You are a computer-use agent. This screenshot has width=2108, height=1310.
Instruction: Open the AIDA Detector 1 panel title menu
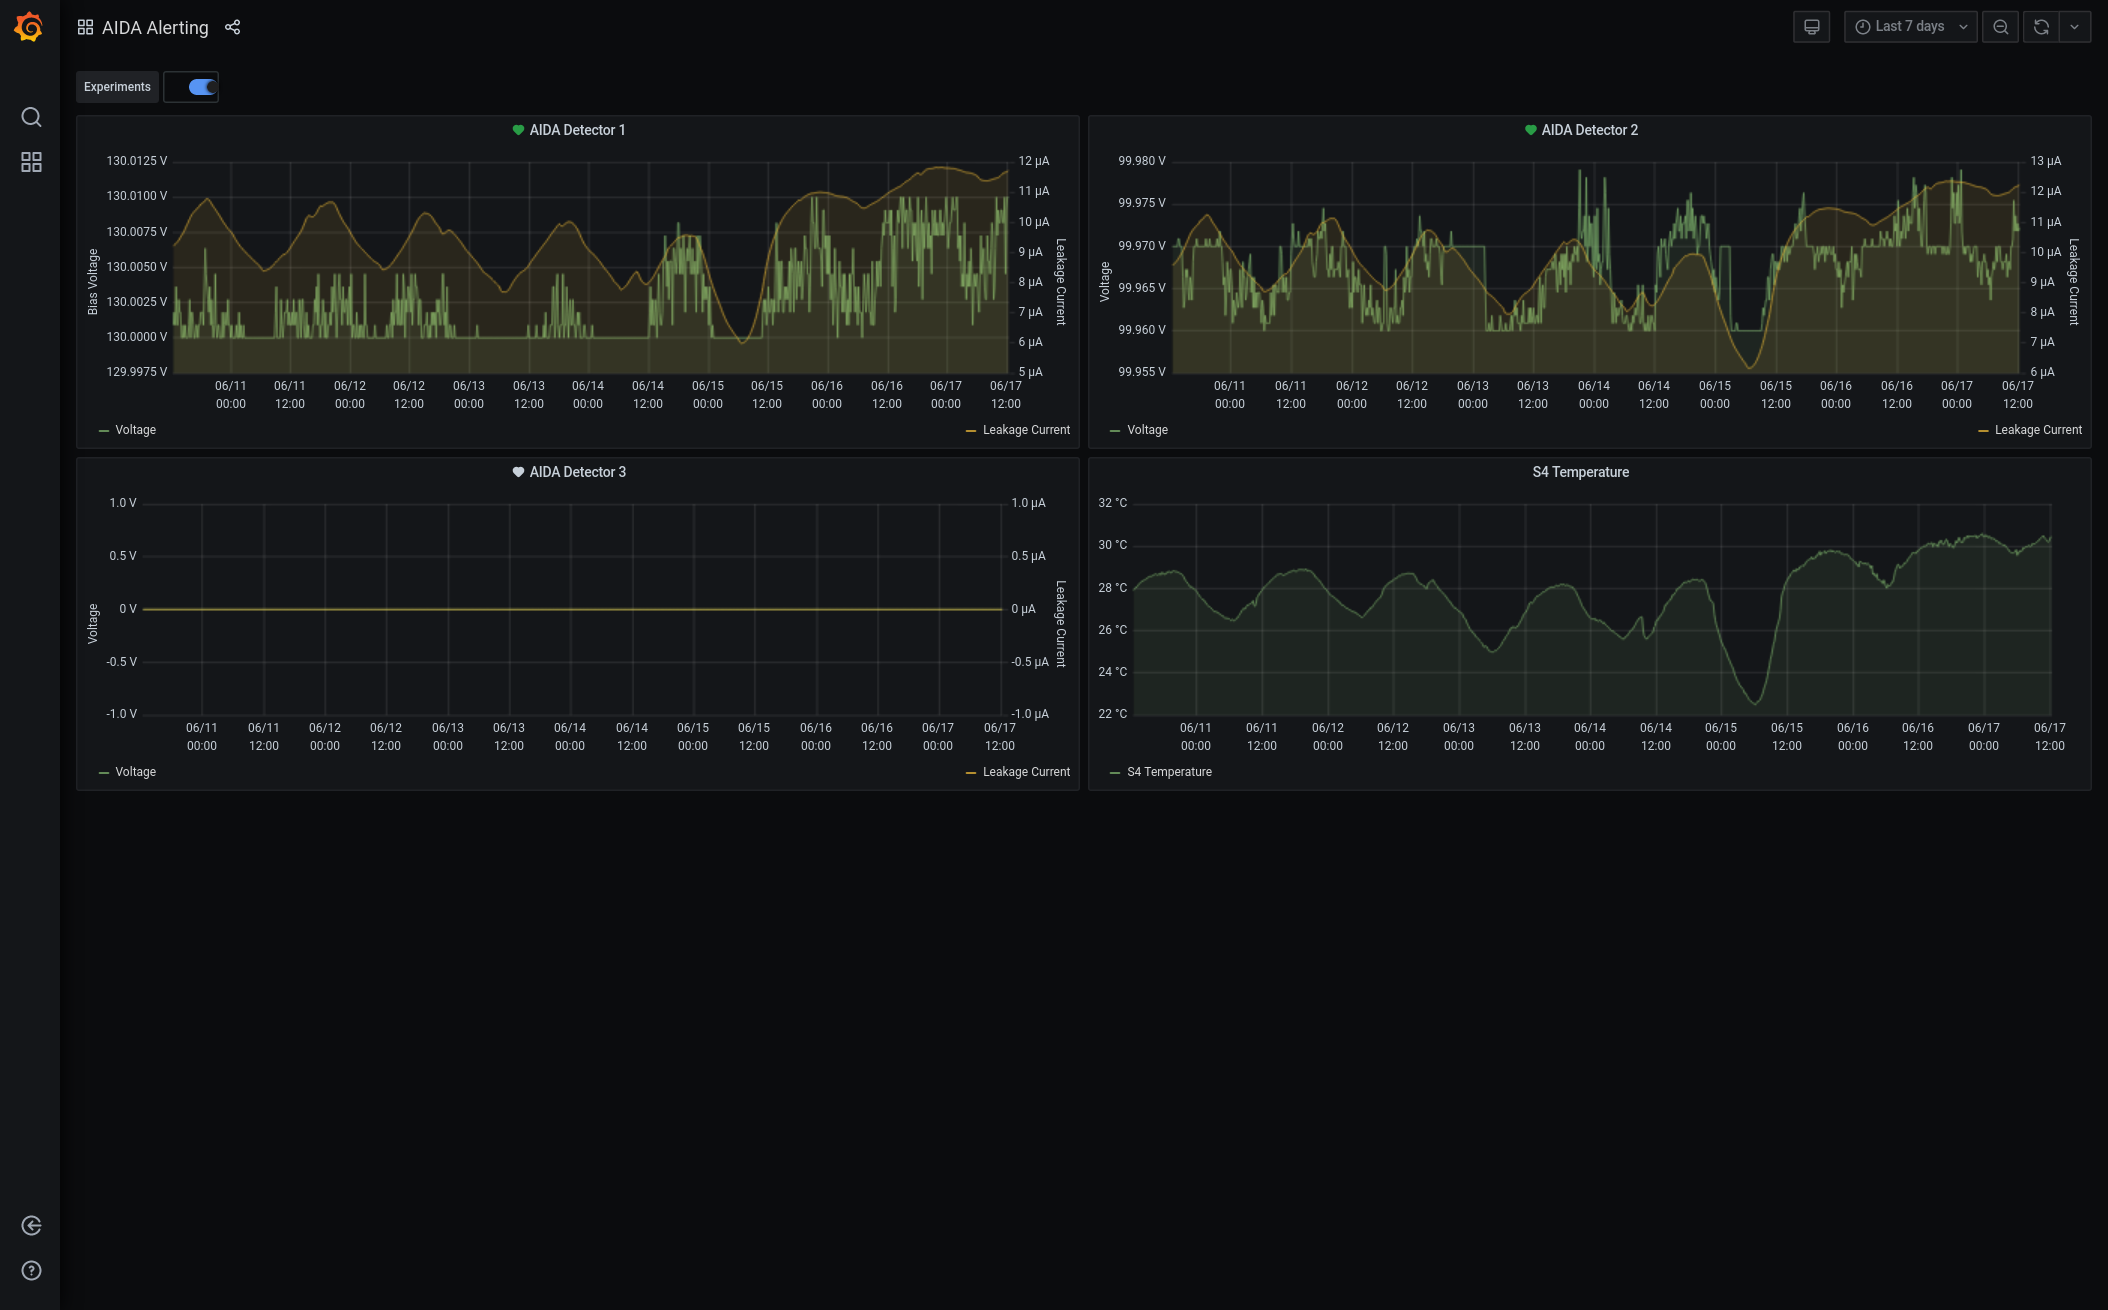tap(577, 130)
